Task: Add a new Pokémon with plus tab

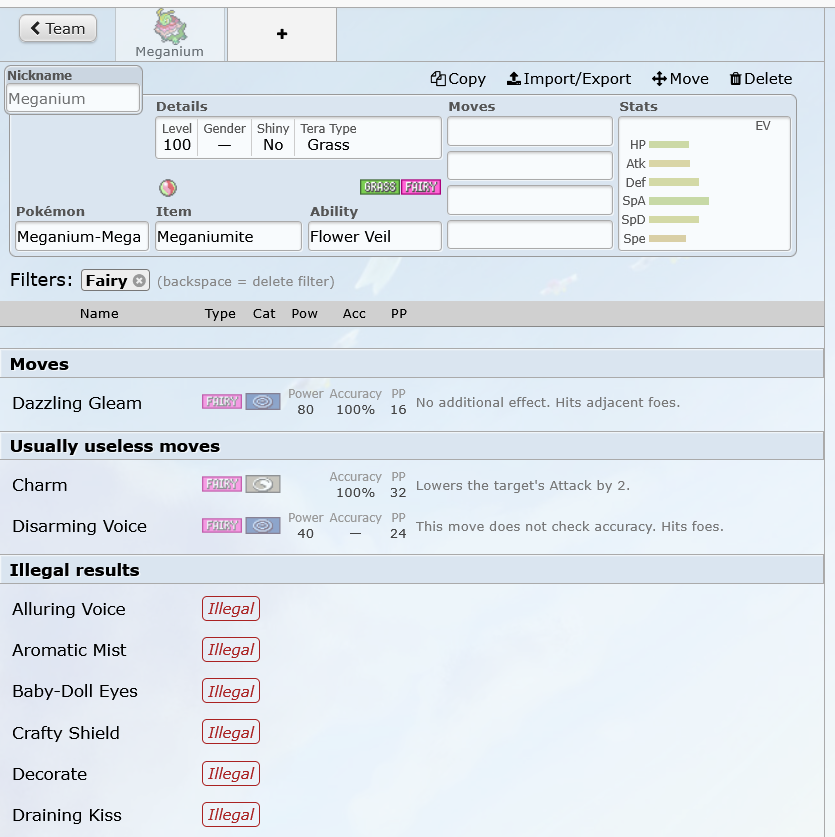Action: [282, 34]
